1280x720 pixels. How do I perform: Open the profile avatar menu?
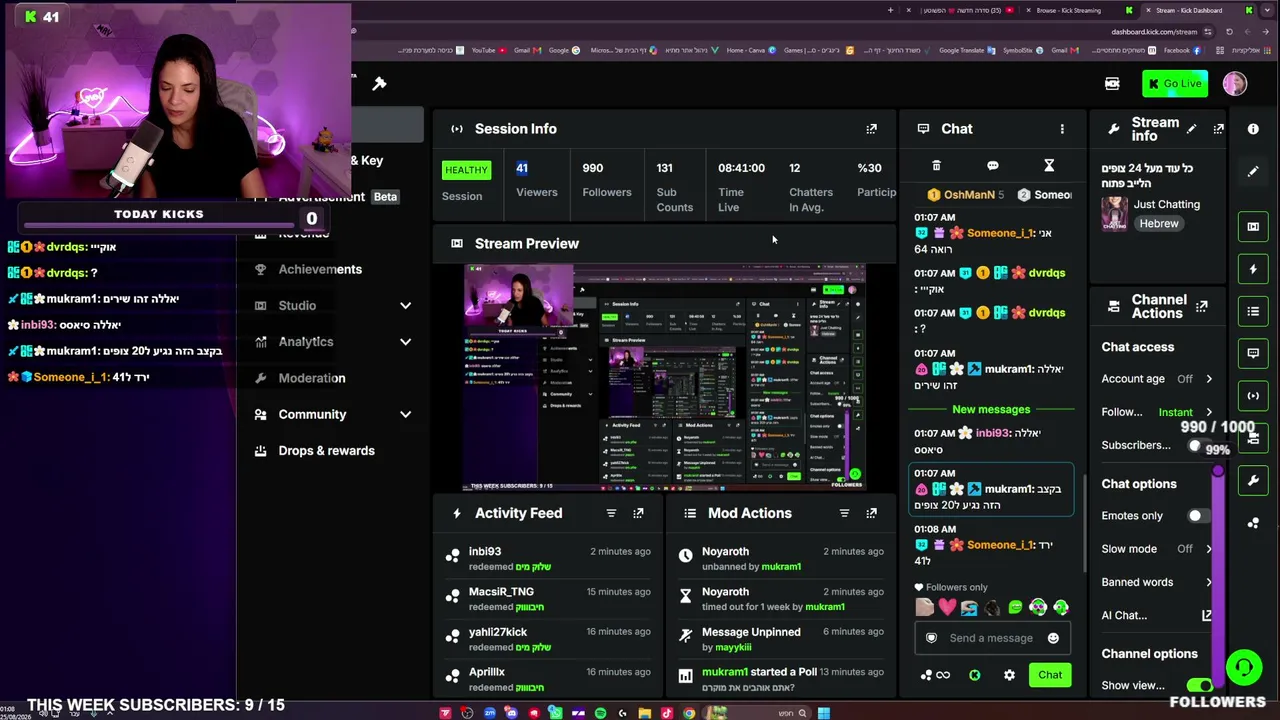pyautogui.click(x=1235, y=84)
